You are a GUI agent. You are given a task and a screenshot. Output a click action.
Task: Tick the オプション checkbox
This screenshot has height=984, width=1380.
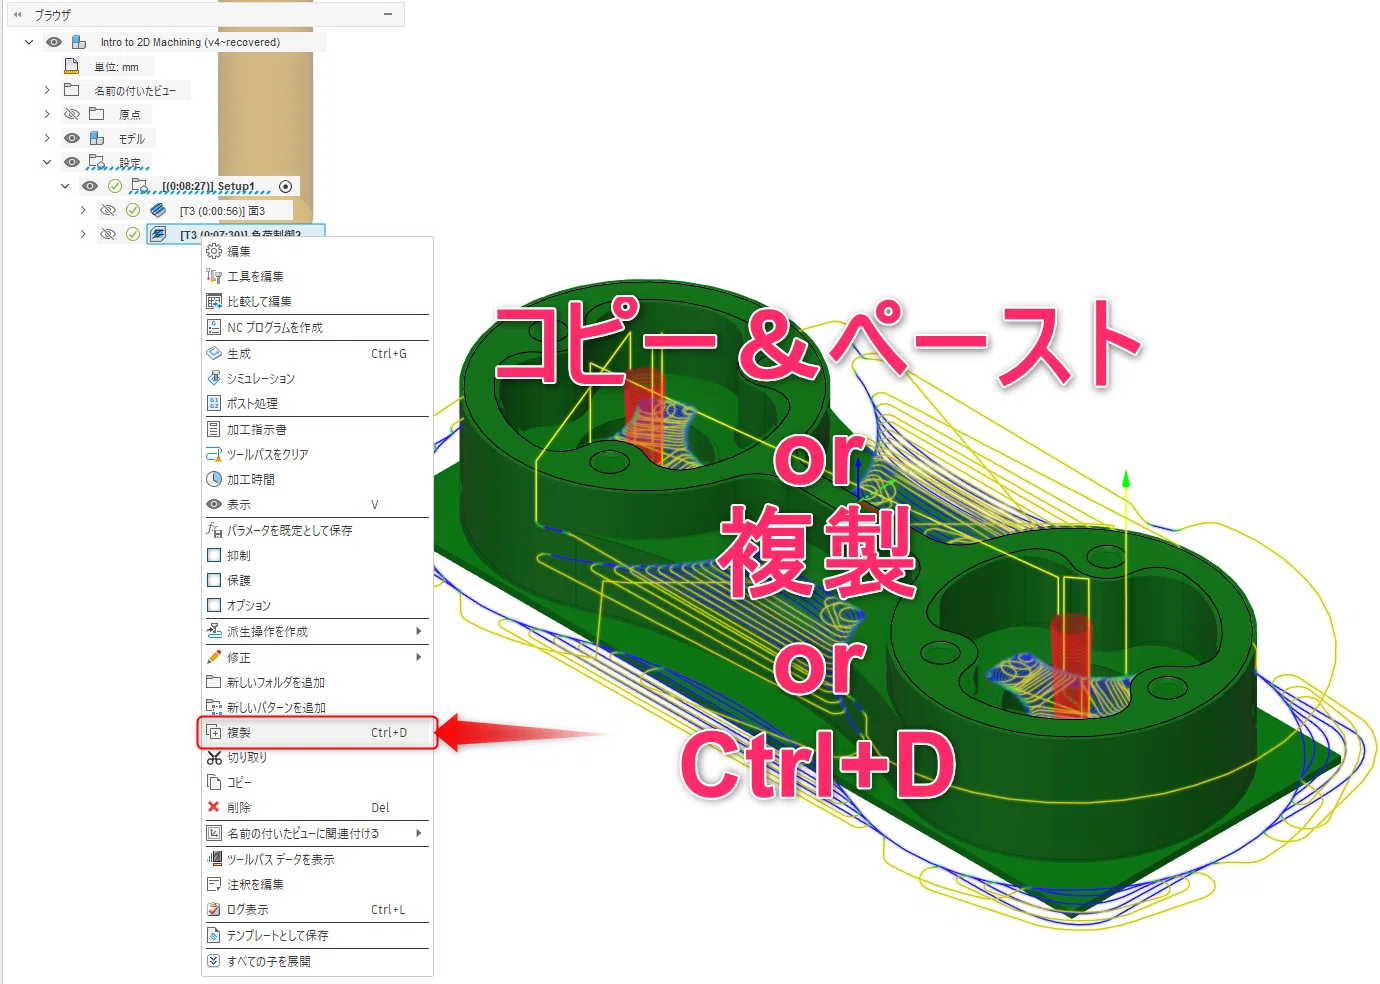214,605
